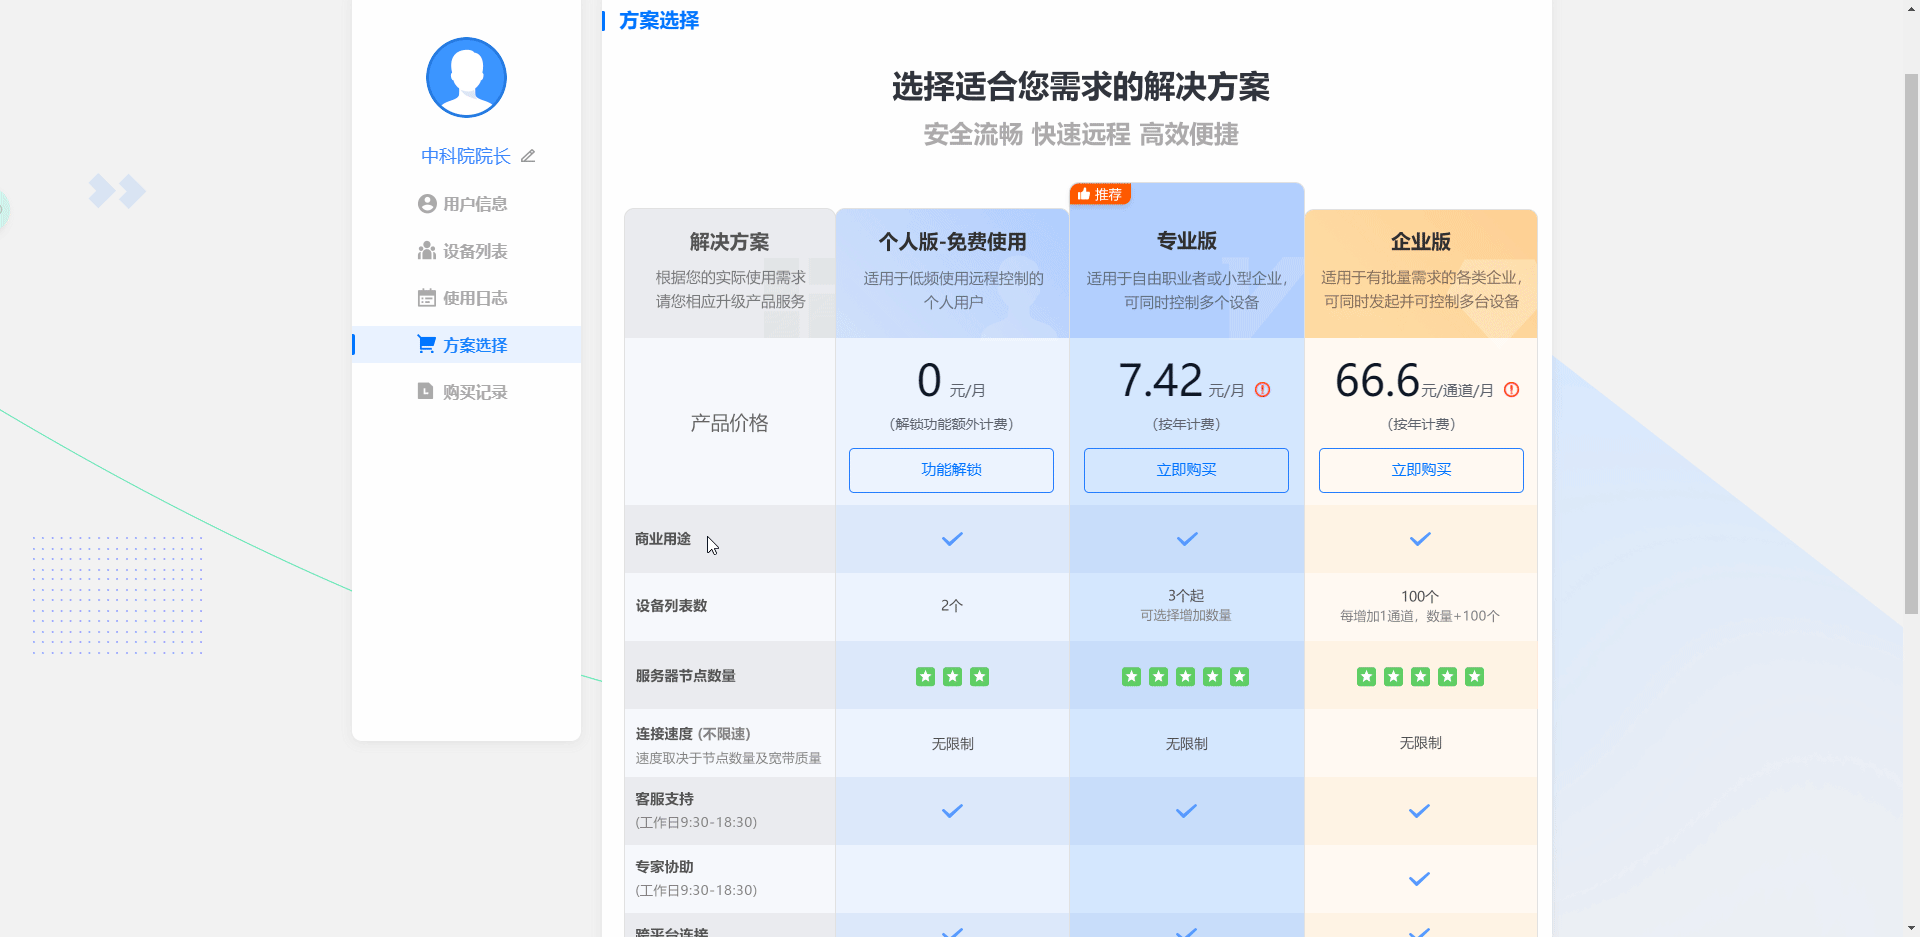The image size is (1920, 937).
Task: Click the 专家协助 row label
Action: (664, 867)
